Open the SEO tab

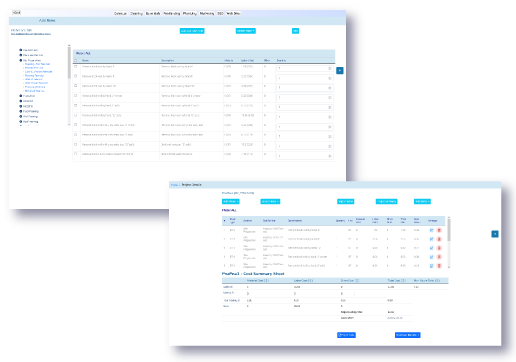point(220,14)
